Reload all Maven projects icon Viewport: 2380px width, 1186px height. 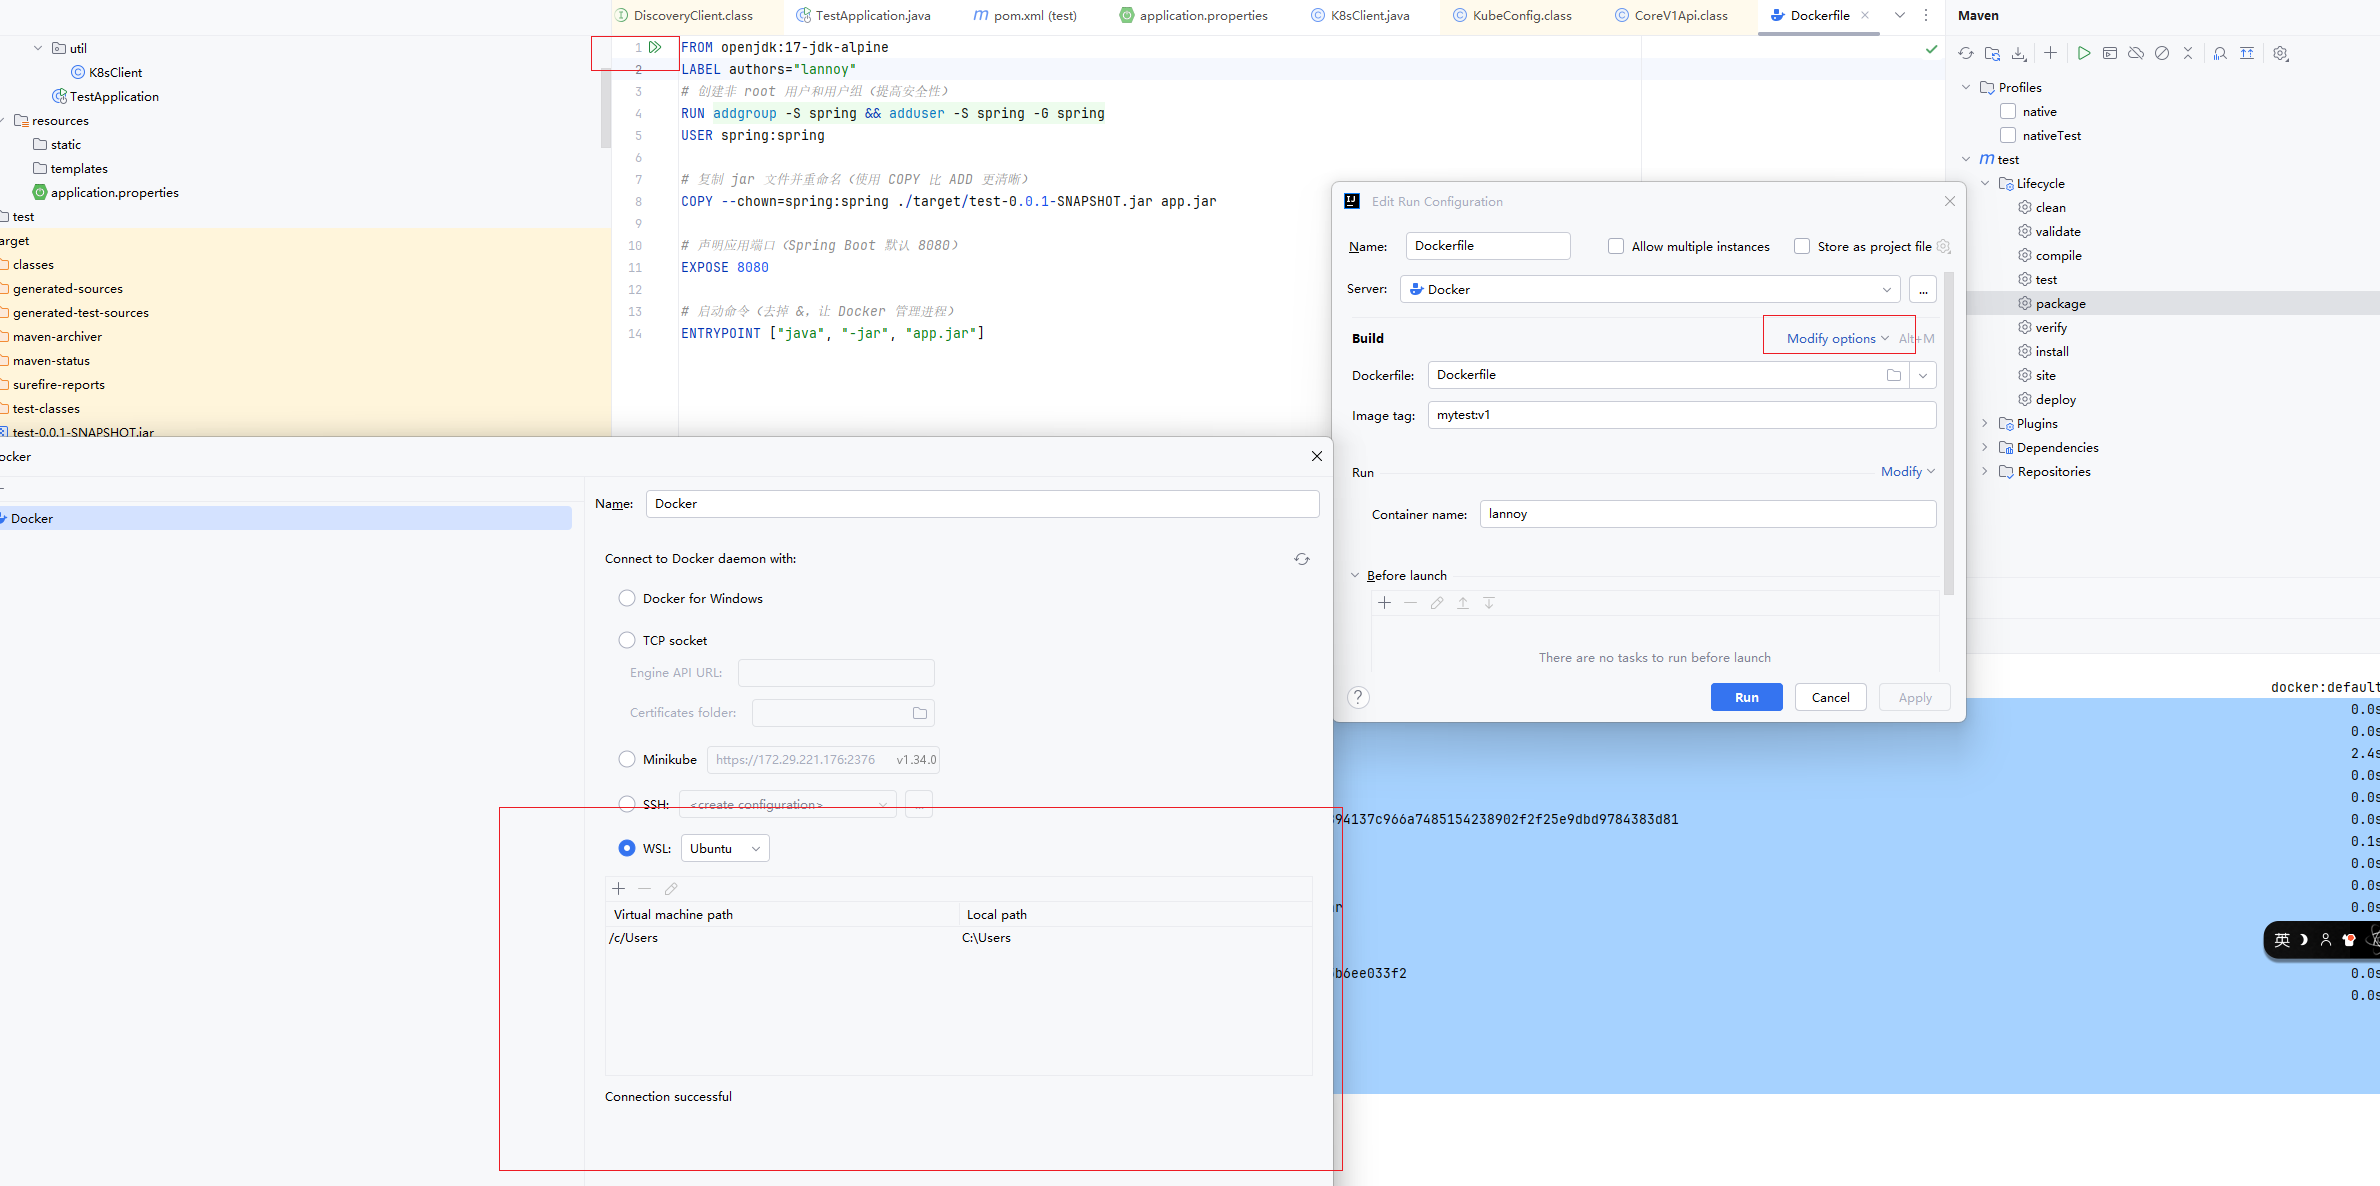tap(1966, 54)
